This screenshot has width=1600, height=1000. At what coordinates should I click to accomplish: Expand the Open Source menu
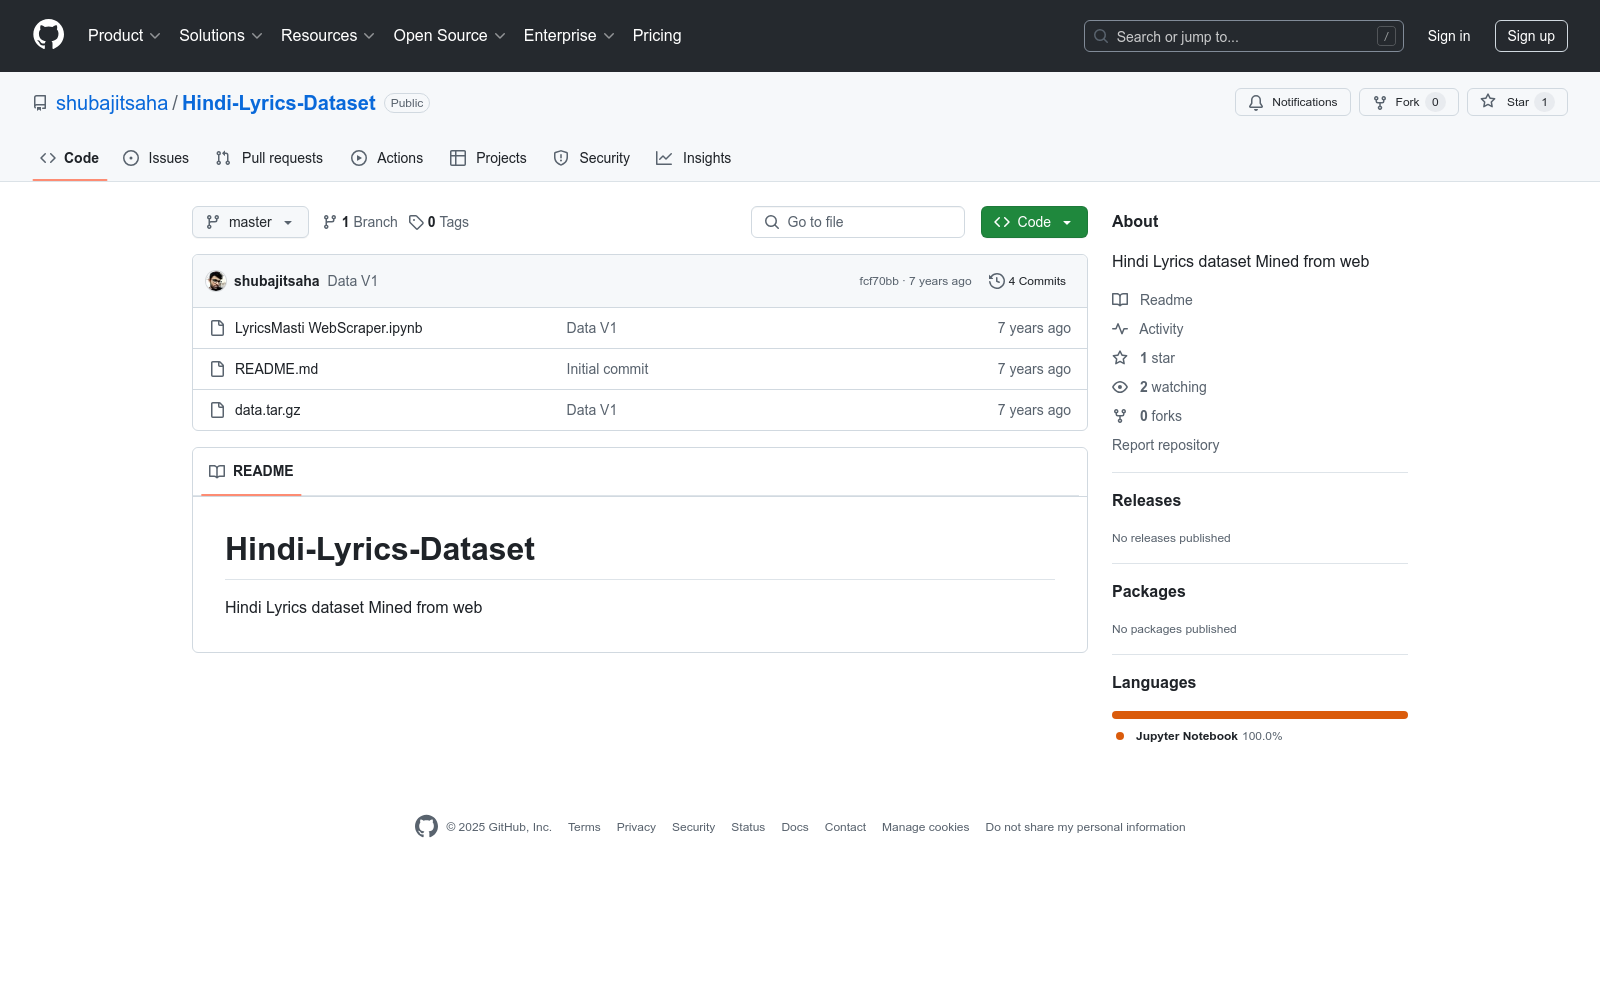click(450, 36)
